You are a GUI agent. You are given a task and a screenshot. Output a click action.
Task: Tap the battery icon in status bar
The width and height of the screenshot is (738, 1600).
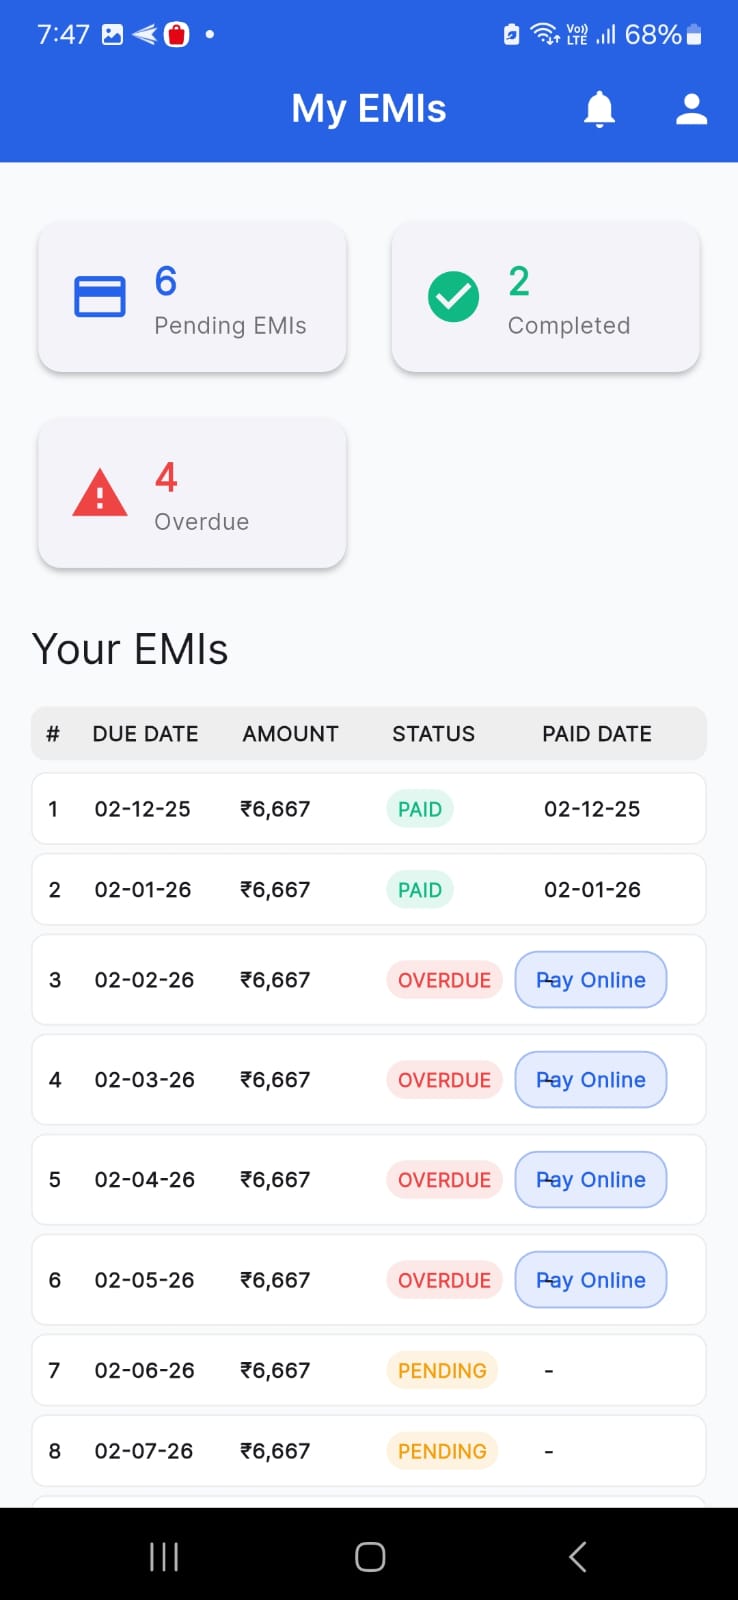[x=694, y=35]
